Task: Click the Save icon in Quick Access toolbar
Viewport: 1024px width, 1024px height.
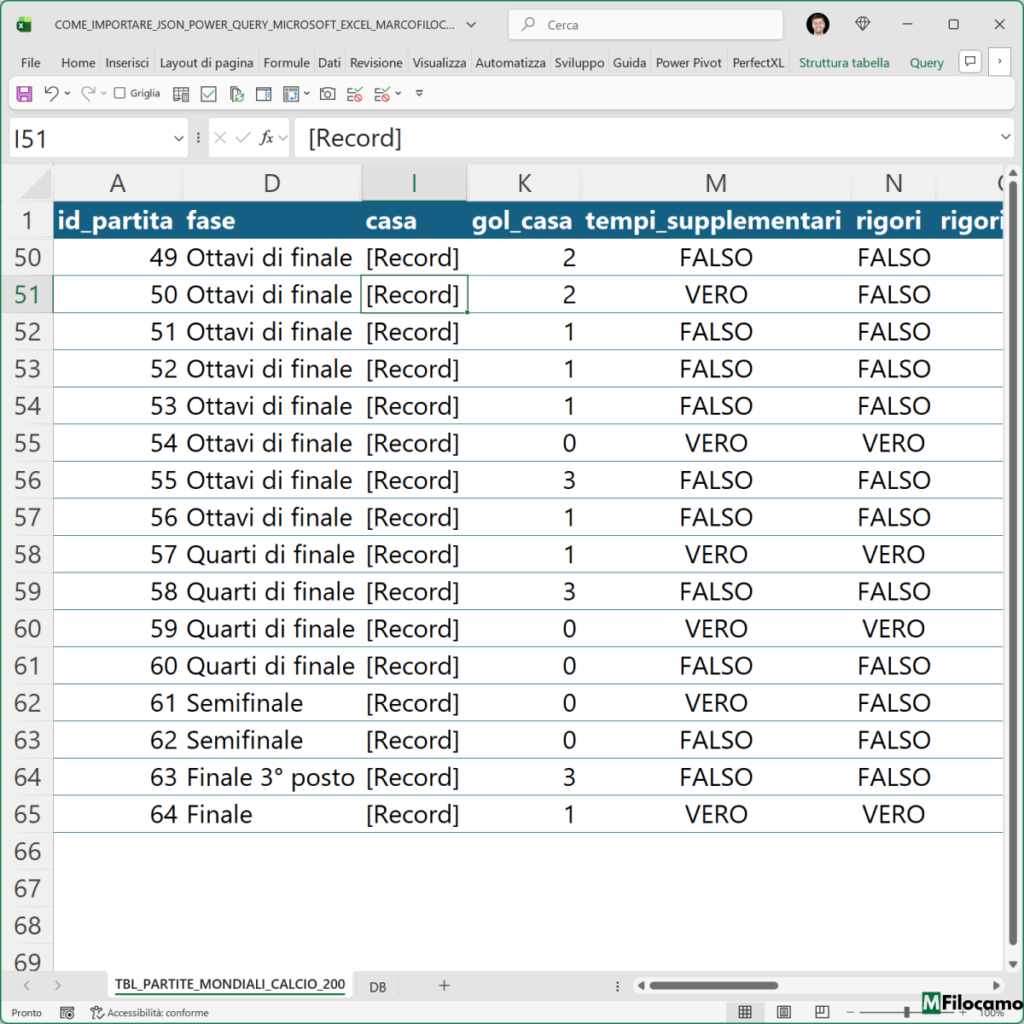Action: (24, 93)
